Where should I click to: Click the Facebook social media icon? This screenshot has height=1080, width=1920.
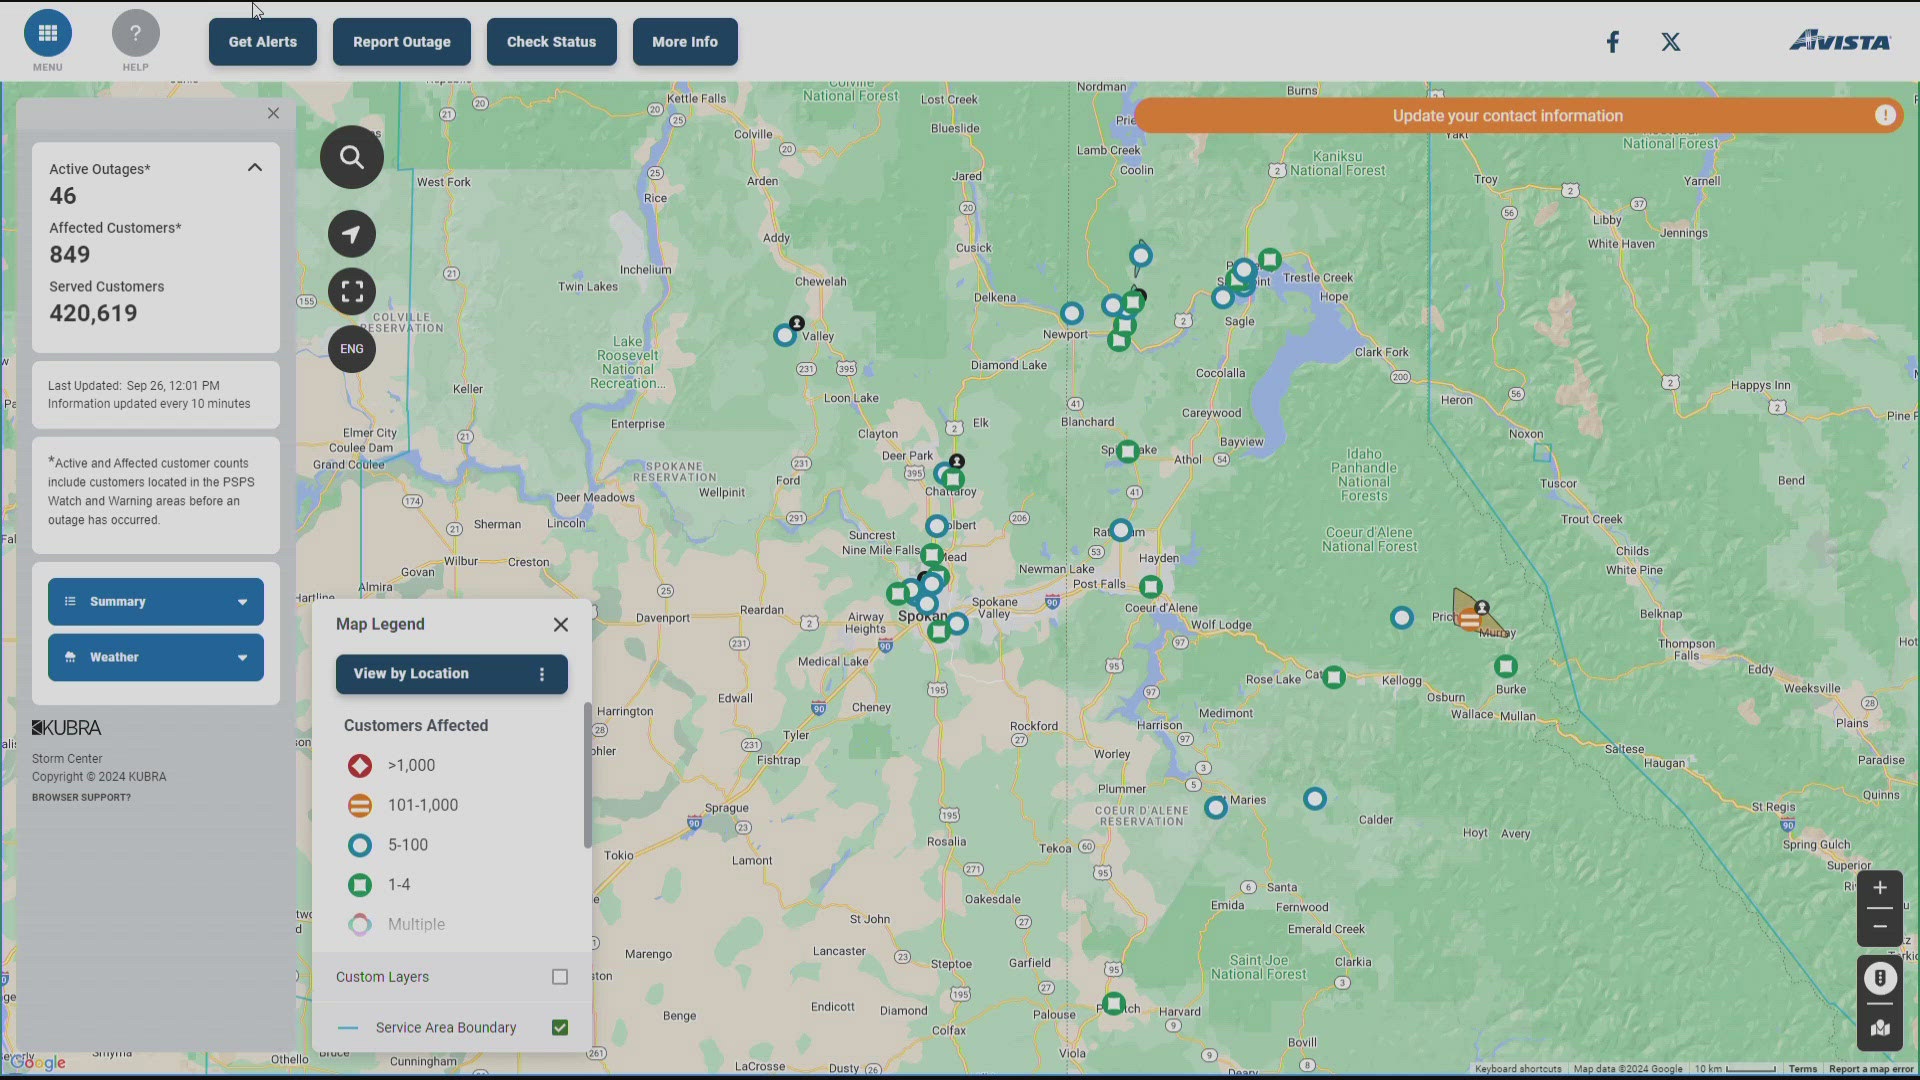tap(1613, 41)
